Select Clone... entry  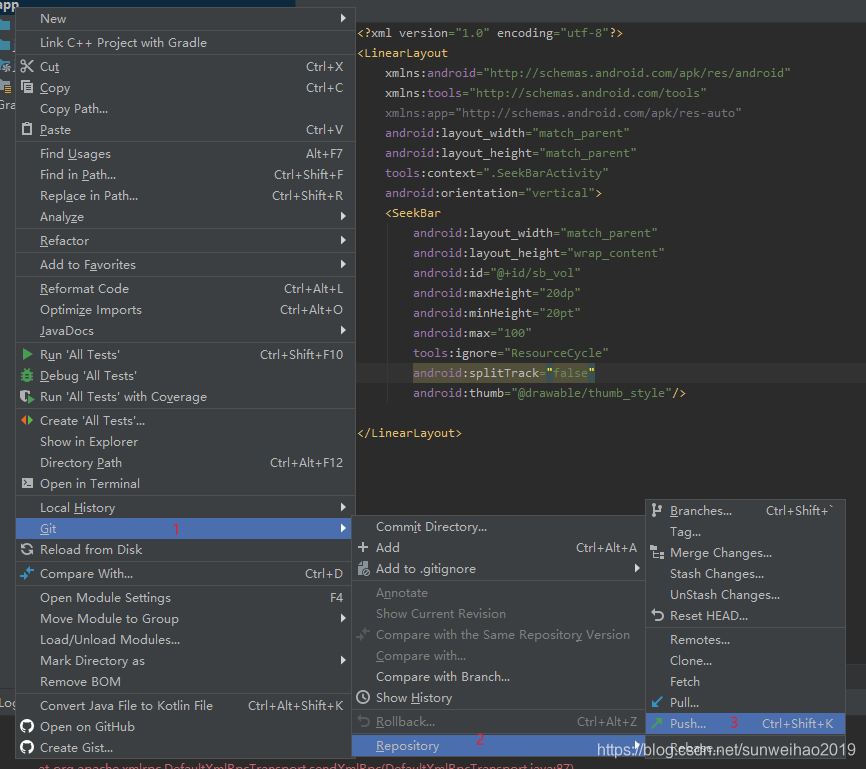[745, 660]
